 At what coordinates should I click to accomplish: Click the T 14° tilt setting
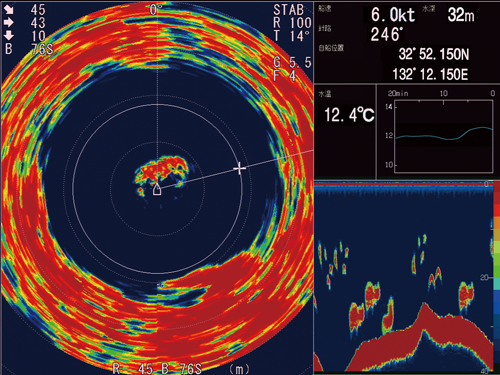point(291,36)
